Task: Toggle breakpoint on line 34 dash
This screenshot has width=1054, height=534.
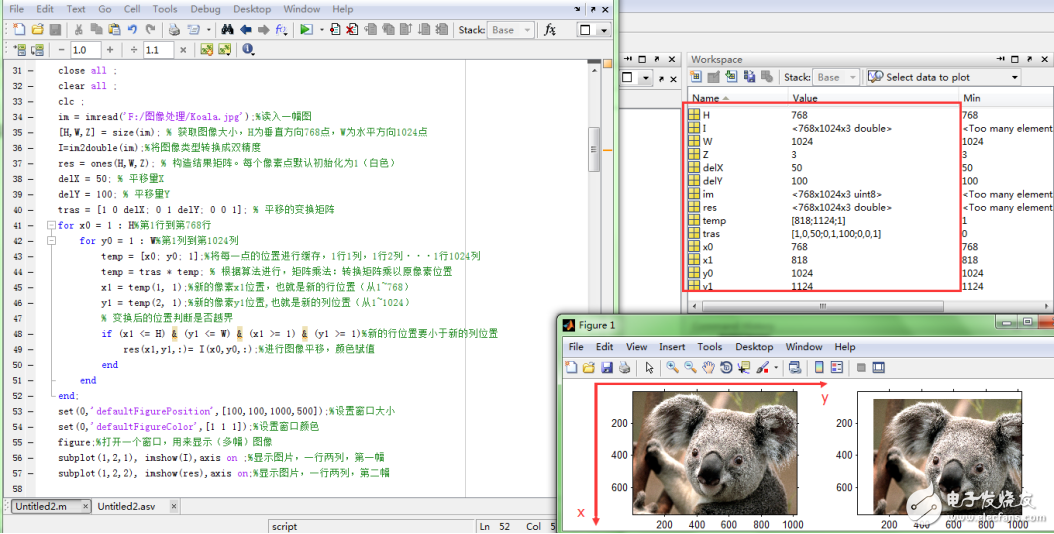Action: (x=43, y=117)
